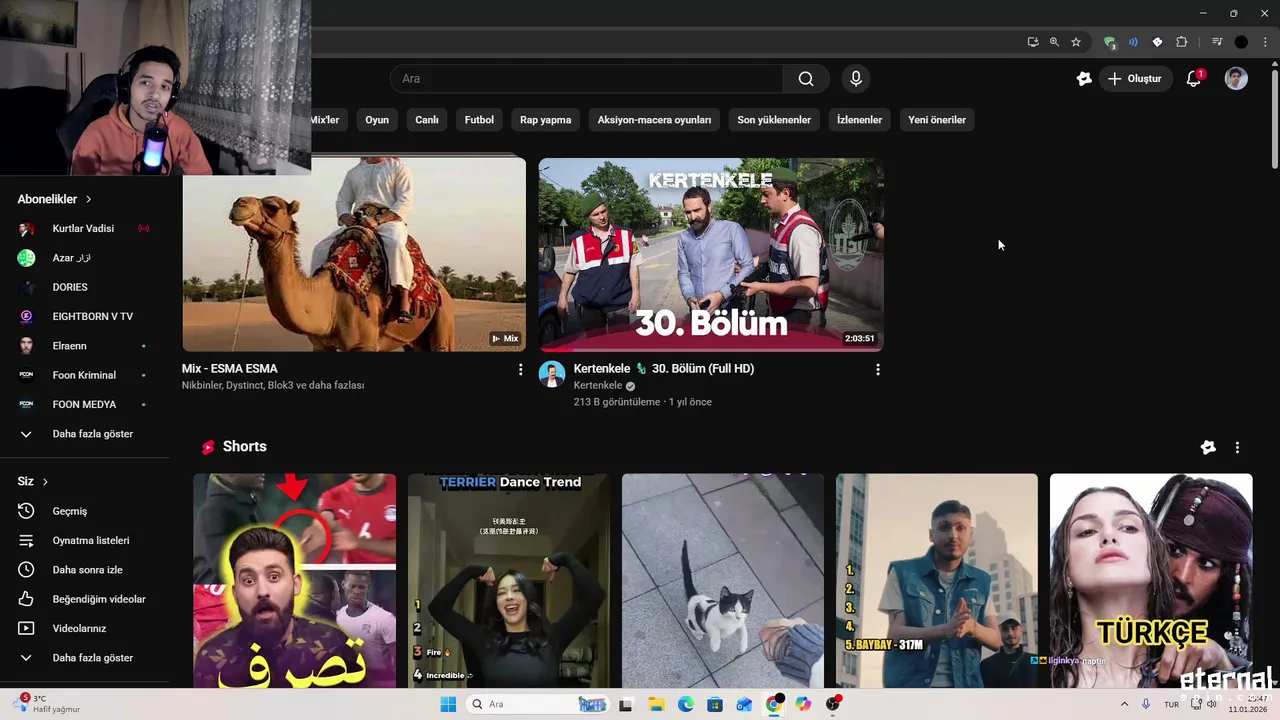Select the Oyun filter chip
This screenshot has width=1280, height=720.
pos(377,120)
